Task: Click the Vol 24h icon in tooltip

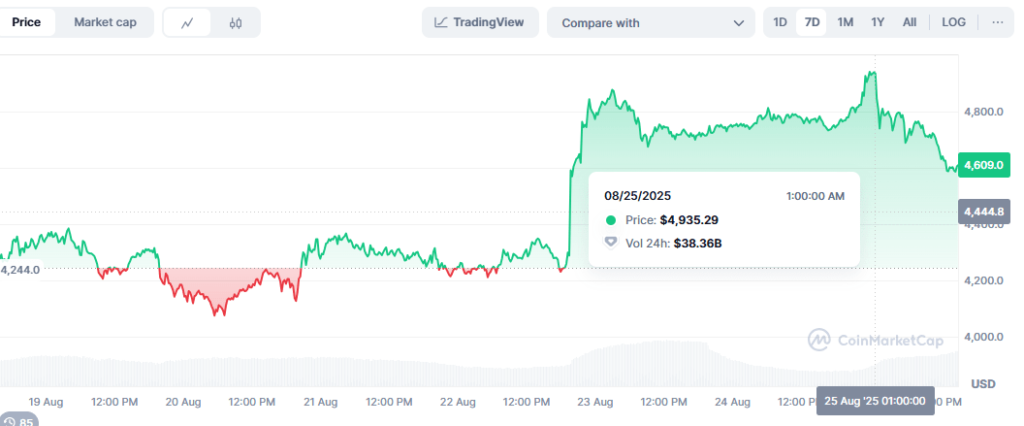Action: tap(611, 242)
